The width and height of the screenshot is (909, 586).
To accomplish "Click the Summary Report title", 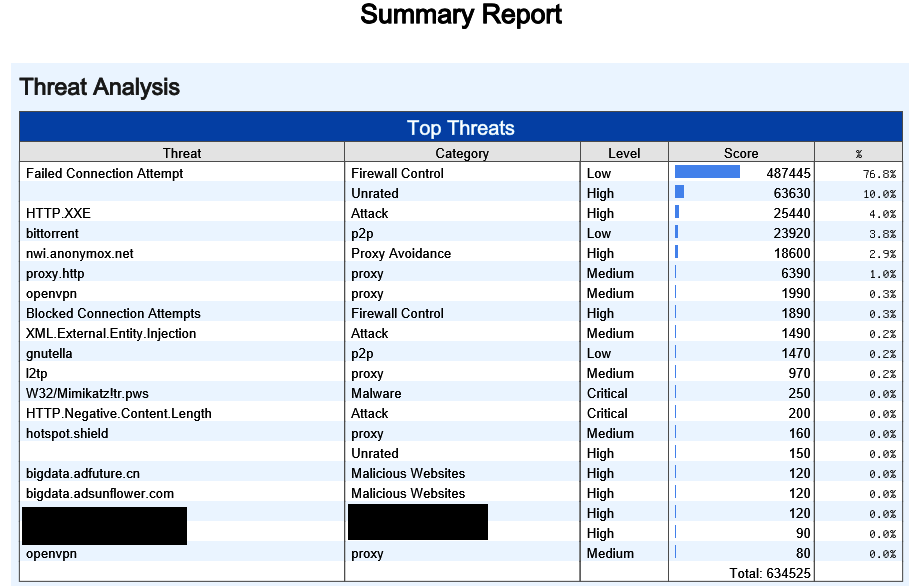I will (461, 14).
